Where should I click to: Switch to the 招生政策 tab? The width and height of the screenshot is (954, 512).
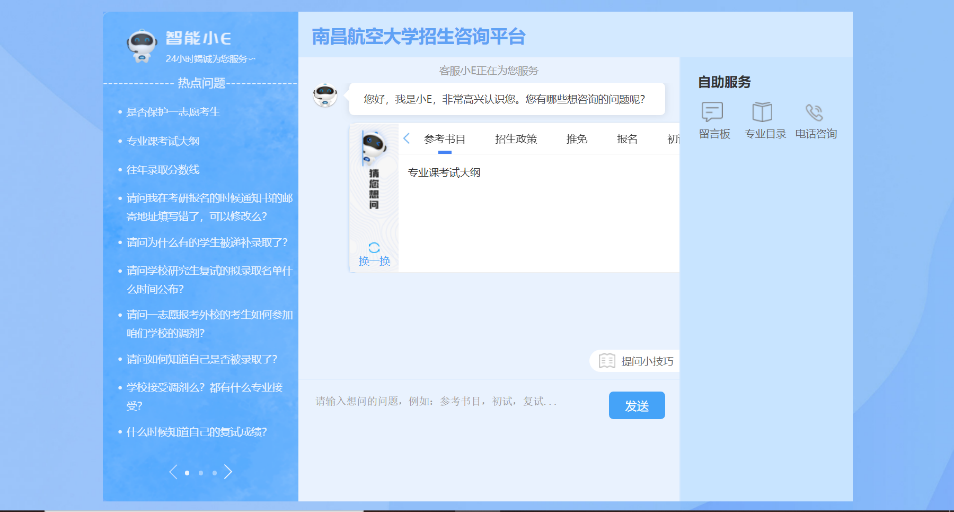(x=516, y=139)
